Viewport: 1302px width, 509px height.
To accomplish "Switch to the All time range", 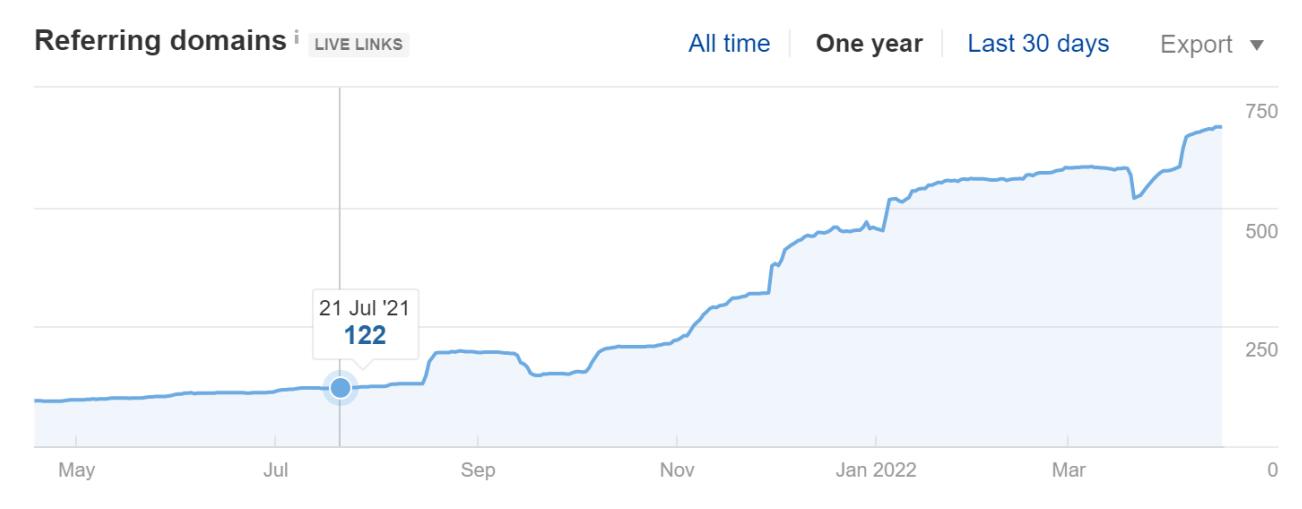I will (729, 44).
